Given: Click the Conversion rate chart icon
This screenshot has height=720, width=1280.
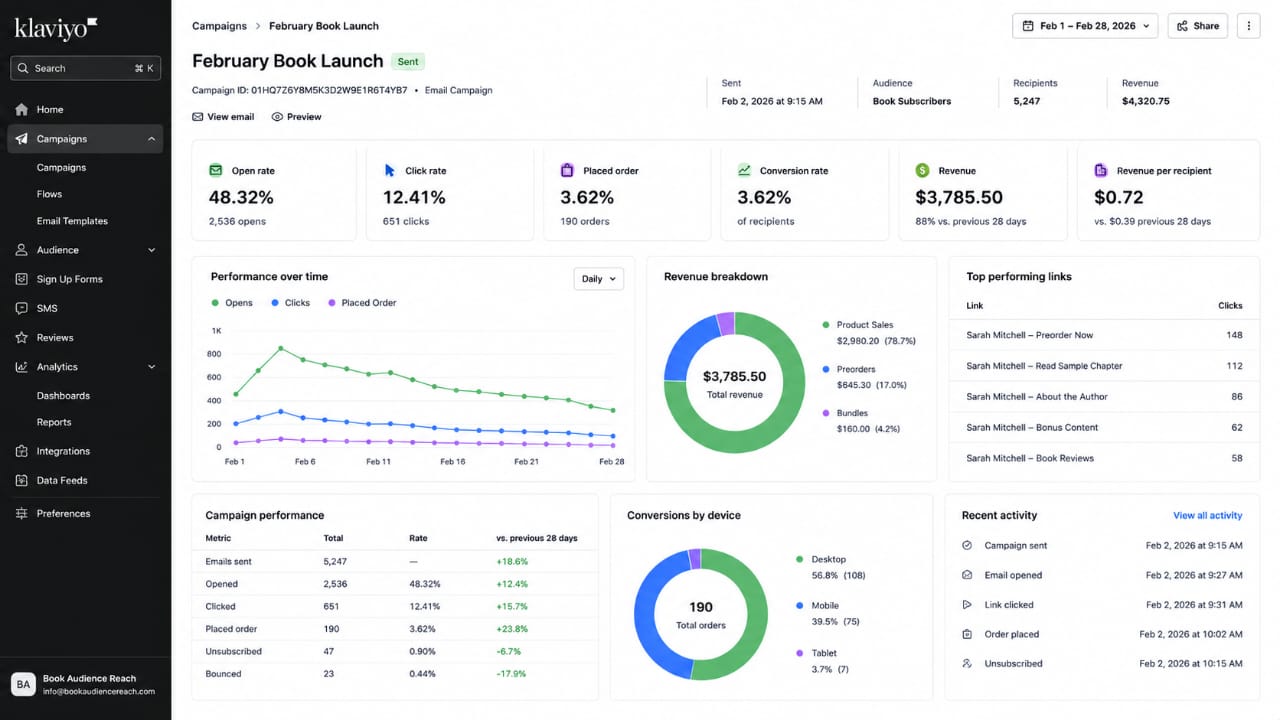Looking at the screenshot, I should tap(744, 171).
